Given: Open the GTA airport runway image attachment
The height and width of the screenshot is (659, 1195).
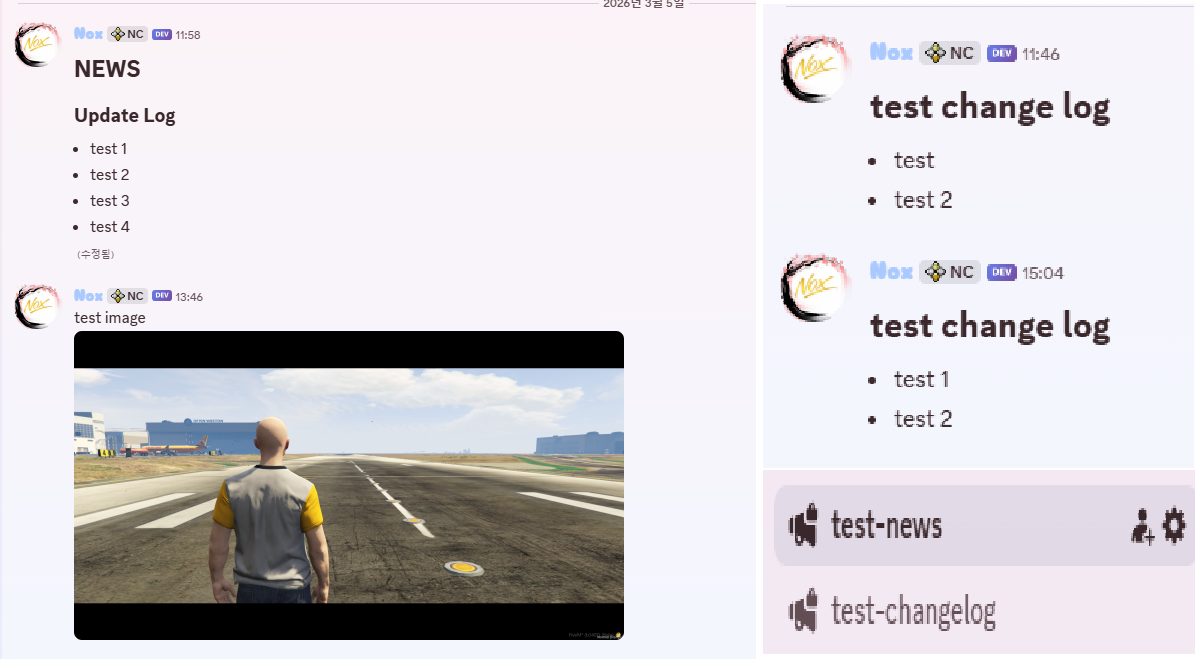Looking at the screenshot, I should click(349, 485).
